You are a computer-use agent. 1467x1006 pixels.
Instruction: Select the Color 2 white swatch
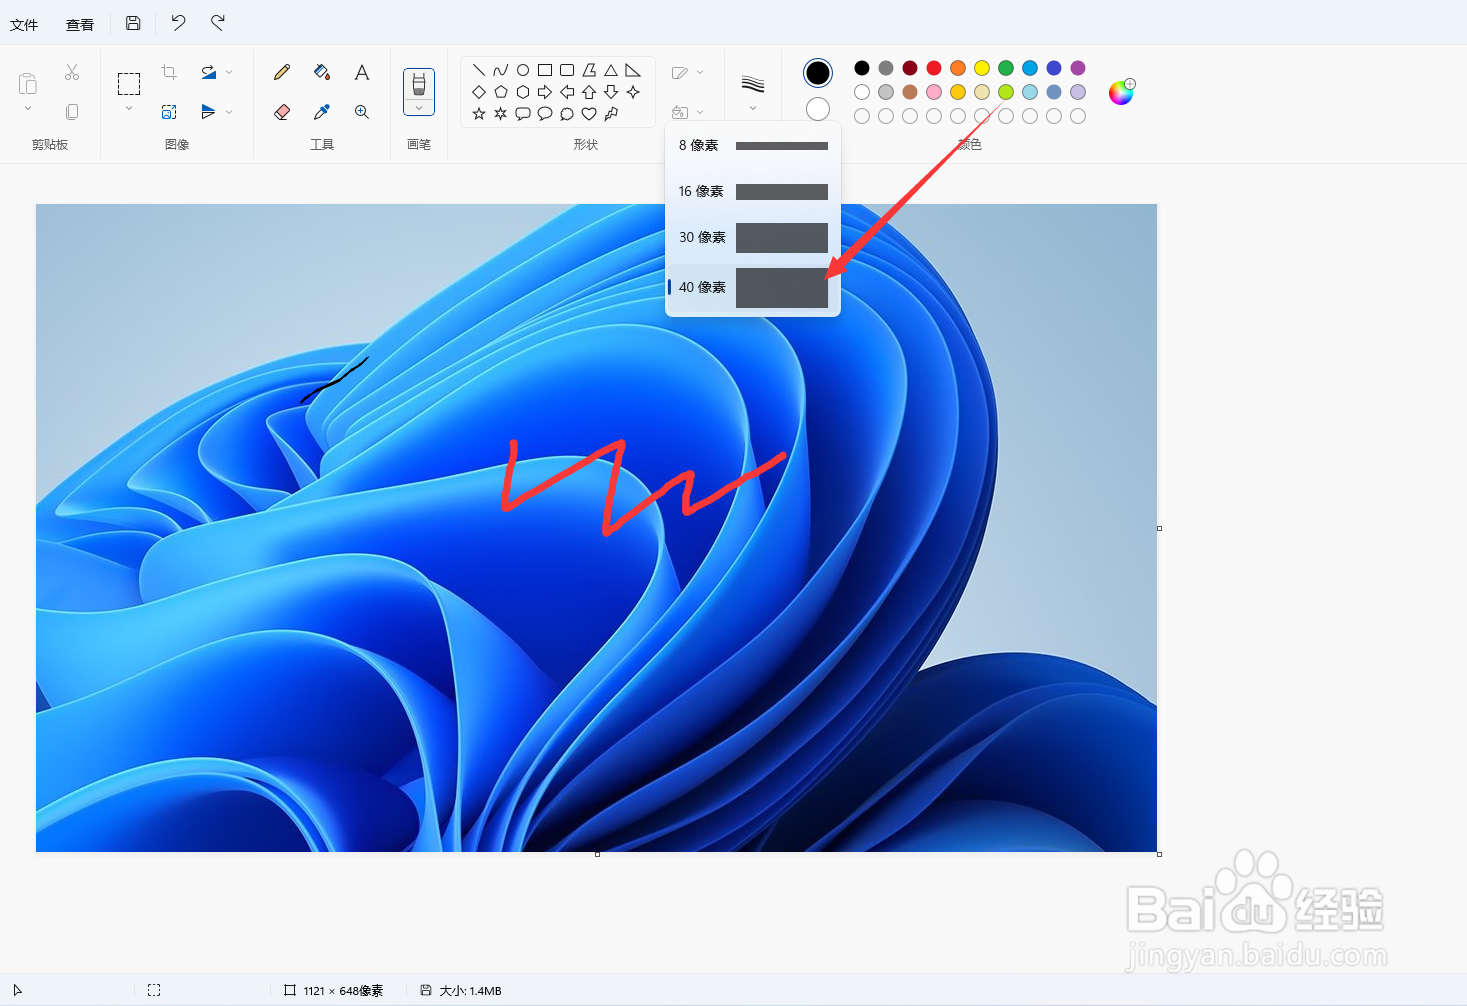818,109
